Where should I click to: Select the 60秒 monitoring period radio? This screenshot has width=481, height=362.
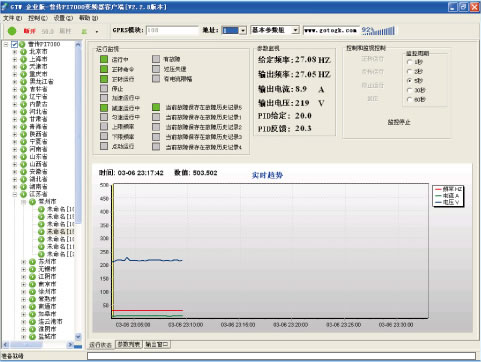tap(409, 99)
